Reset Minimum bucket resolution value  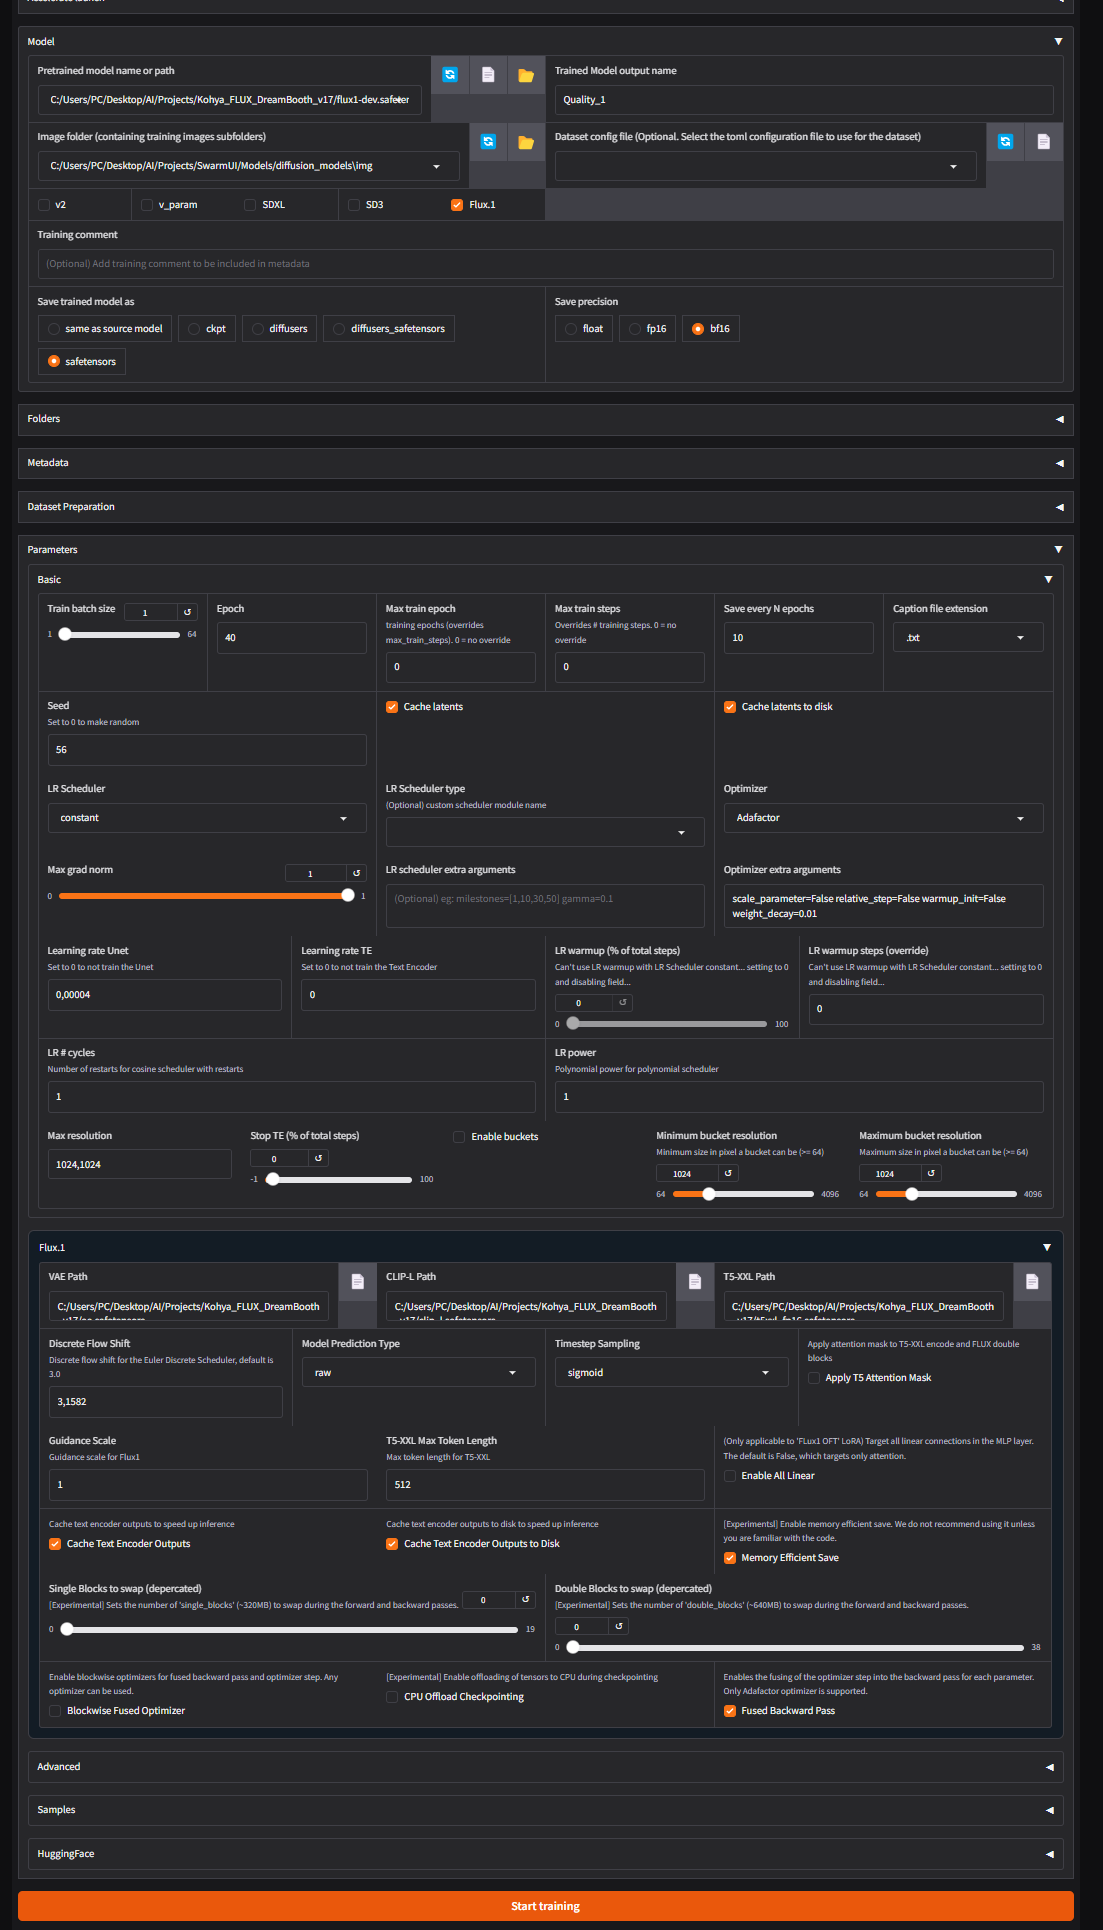(728, 1173)
